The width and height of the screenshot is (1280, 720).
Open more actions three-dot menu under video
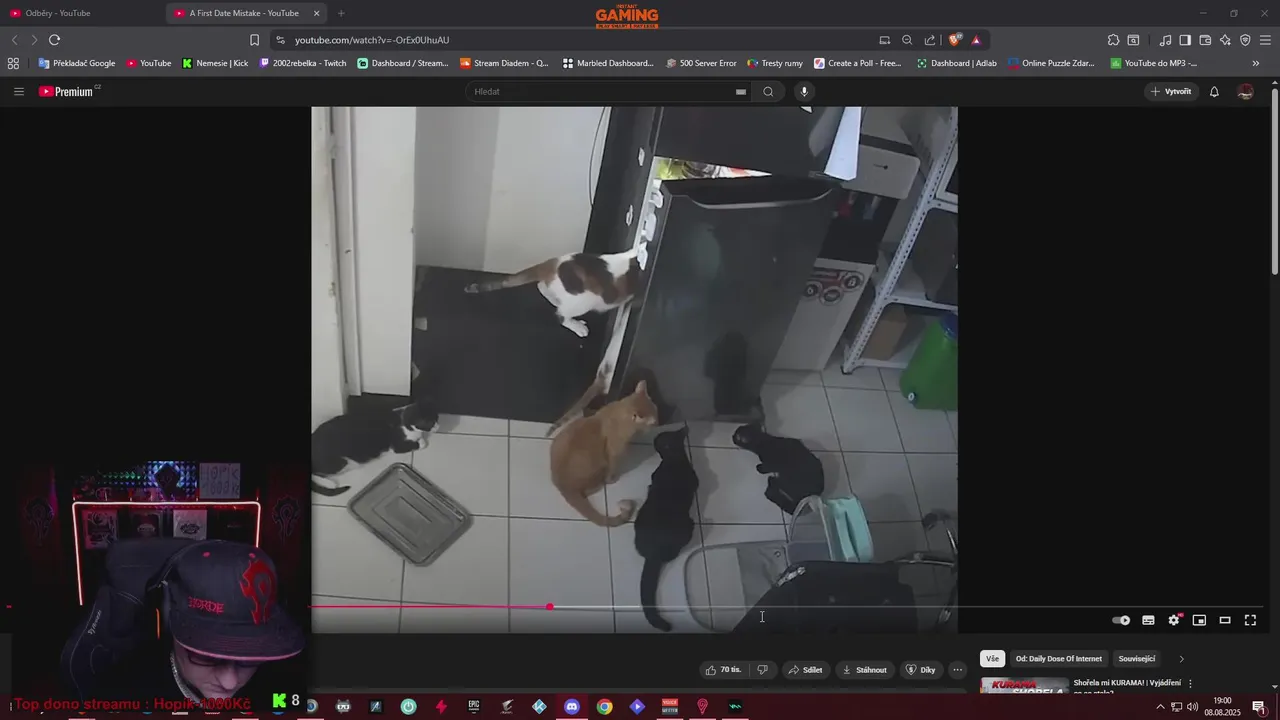957,670
